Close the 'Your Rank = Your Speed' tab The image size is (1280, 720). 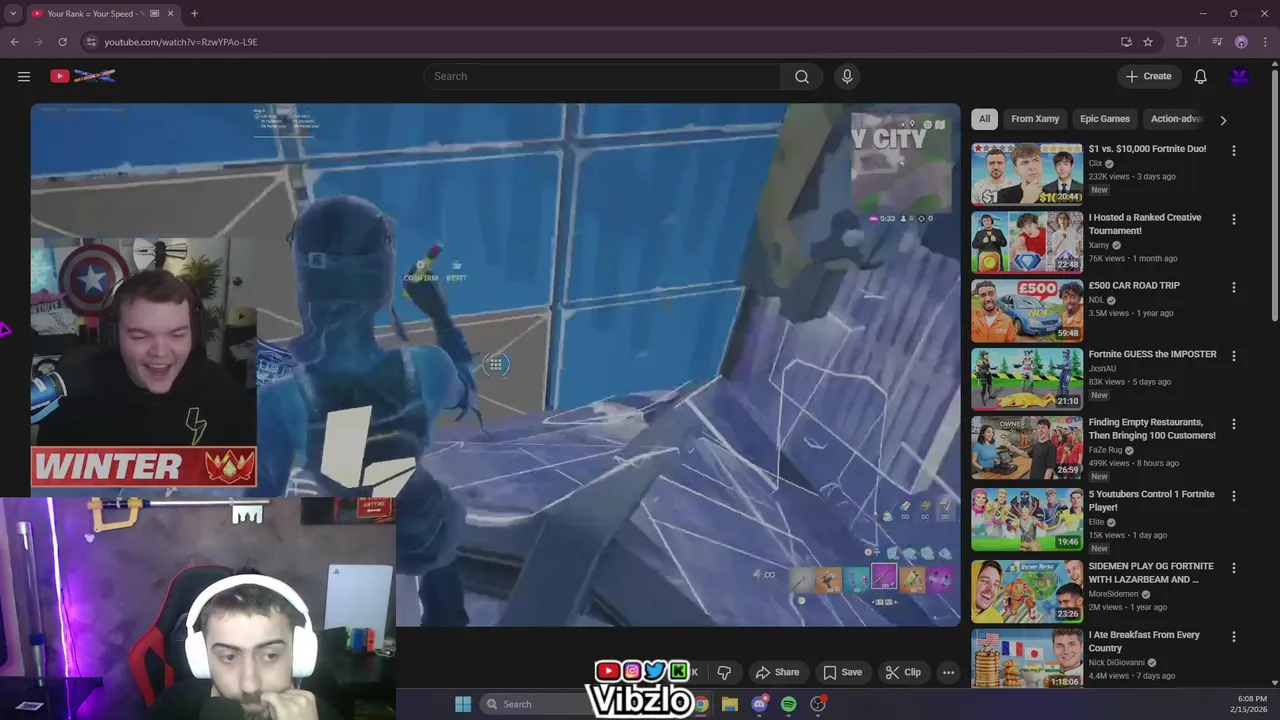[x=170, y=14]
